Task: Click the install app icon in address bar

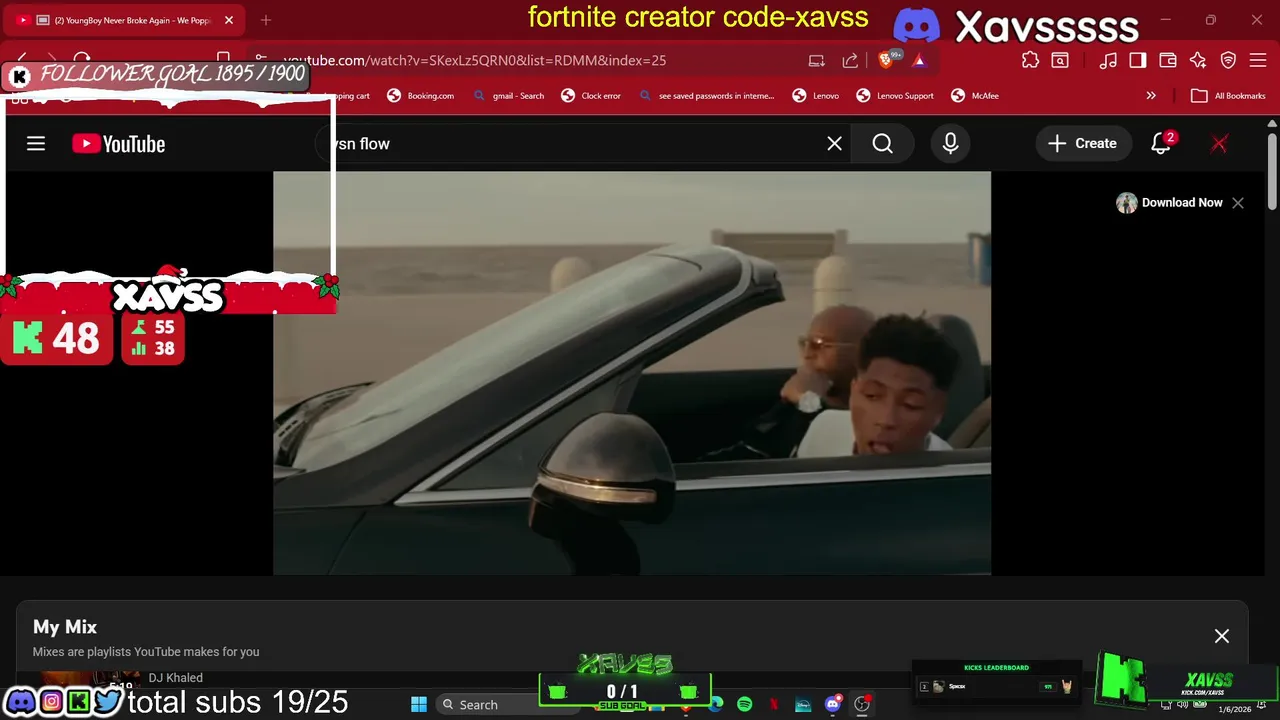Action: click(817, 60)
